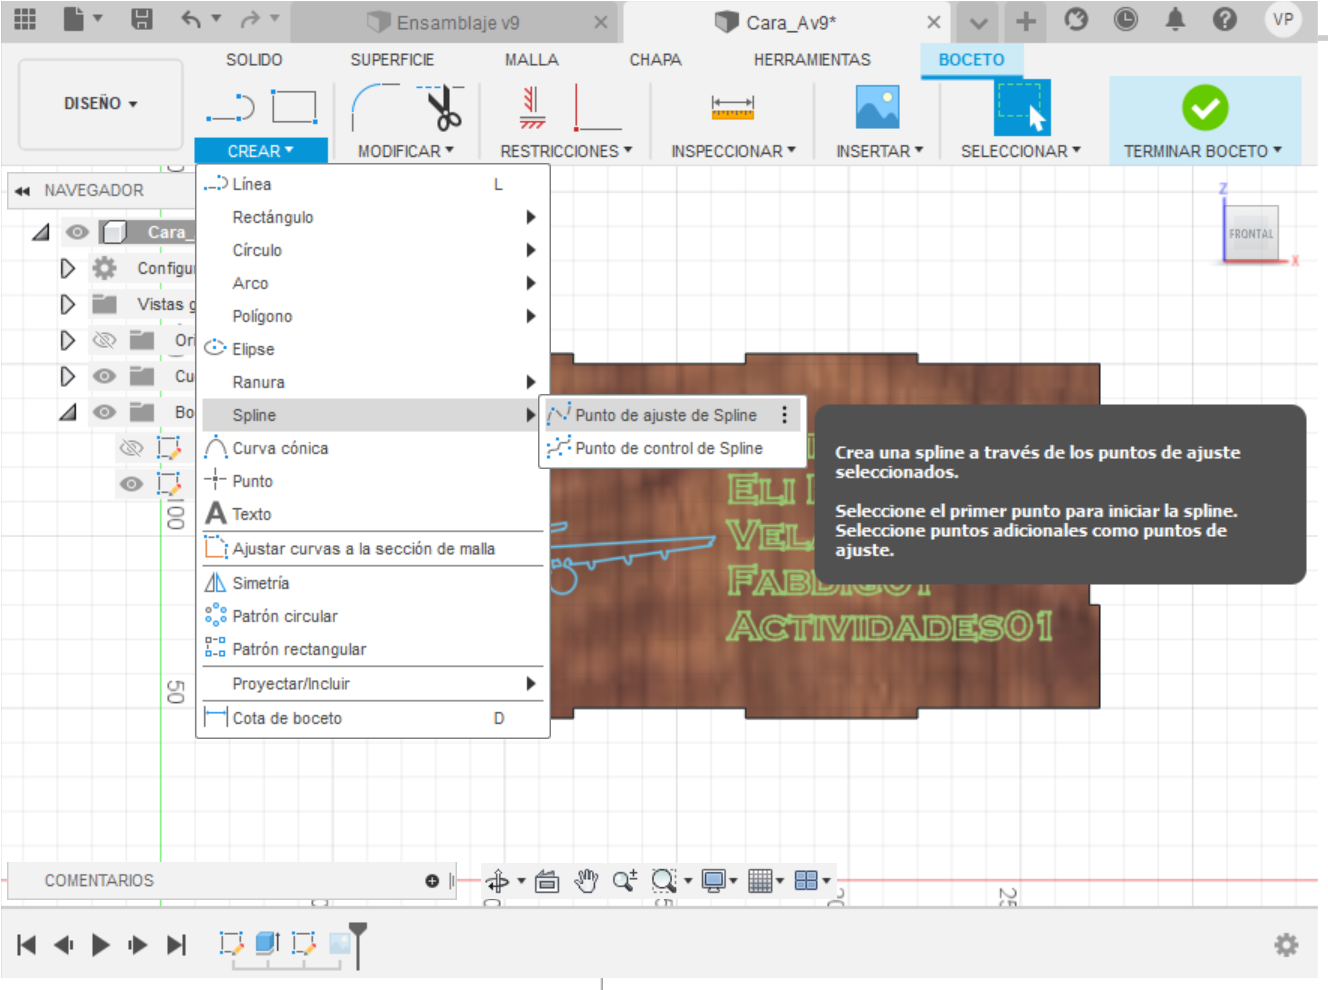Activate the Orbit tool in the navigation bar
This screenshot has height=990, width=1328.
pos(497,881)
